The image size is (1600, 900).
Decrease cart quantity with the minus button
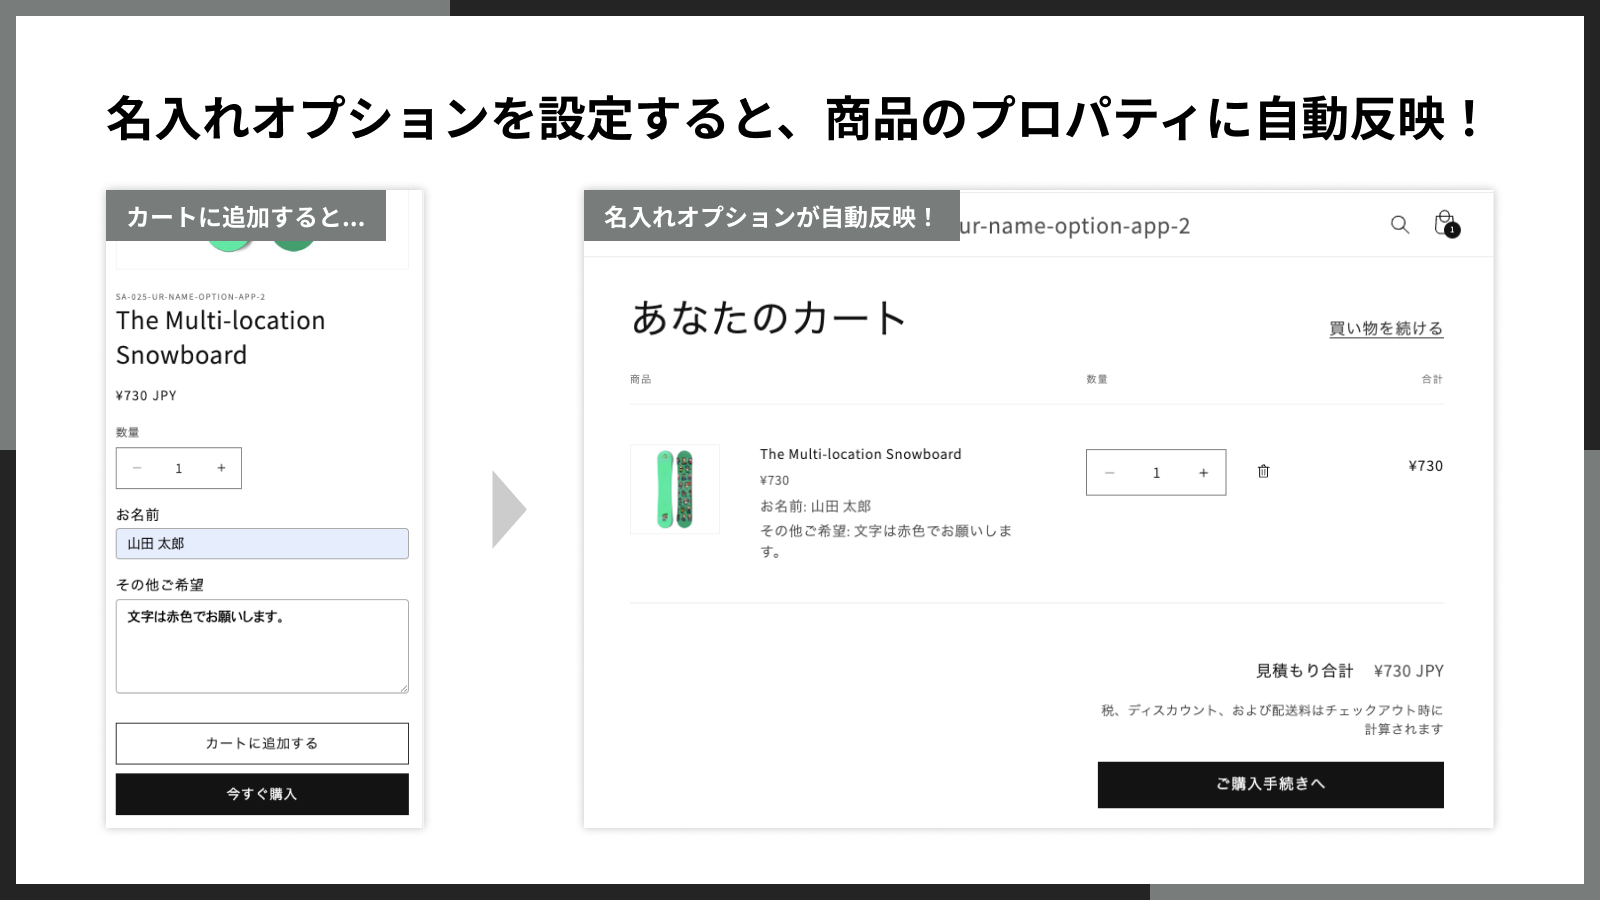[x=1109, y=473]
